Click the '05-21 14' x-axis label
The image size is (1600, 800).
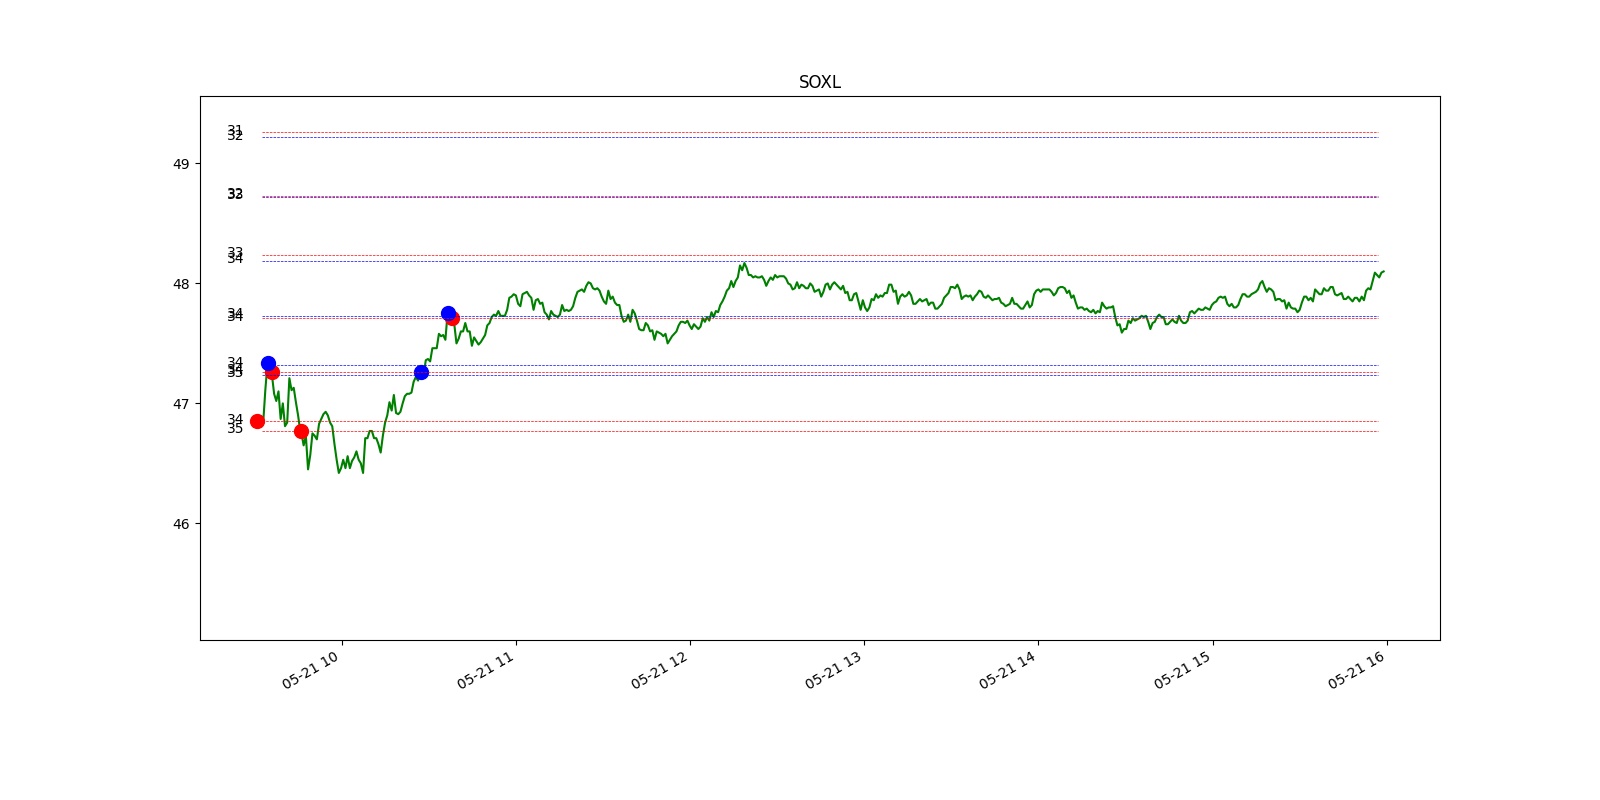[1008, 670]
